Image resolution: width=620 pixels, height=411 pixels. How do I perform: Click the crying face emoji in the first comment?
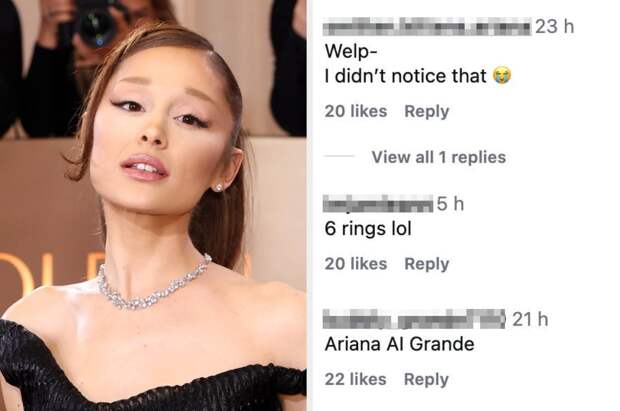click(x=502, y=76)
